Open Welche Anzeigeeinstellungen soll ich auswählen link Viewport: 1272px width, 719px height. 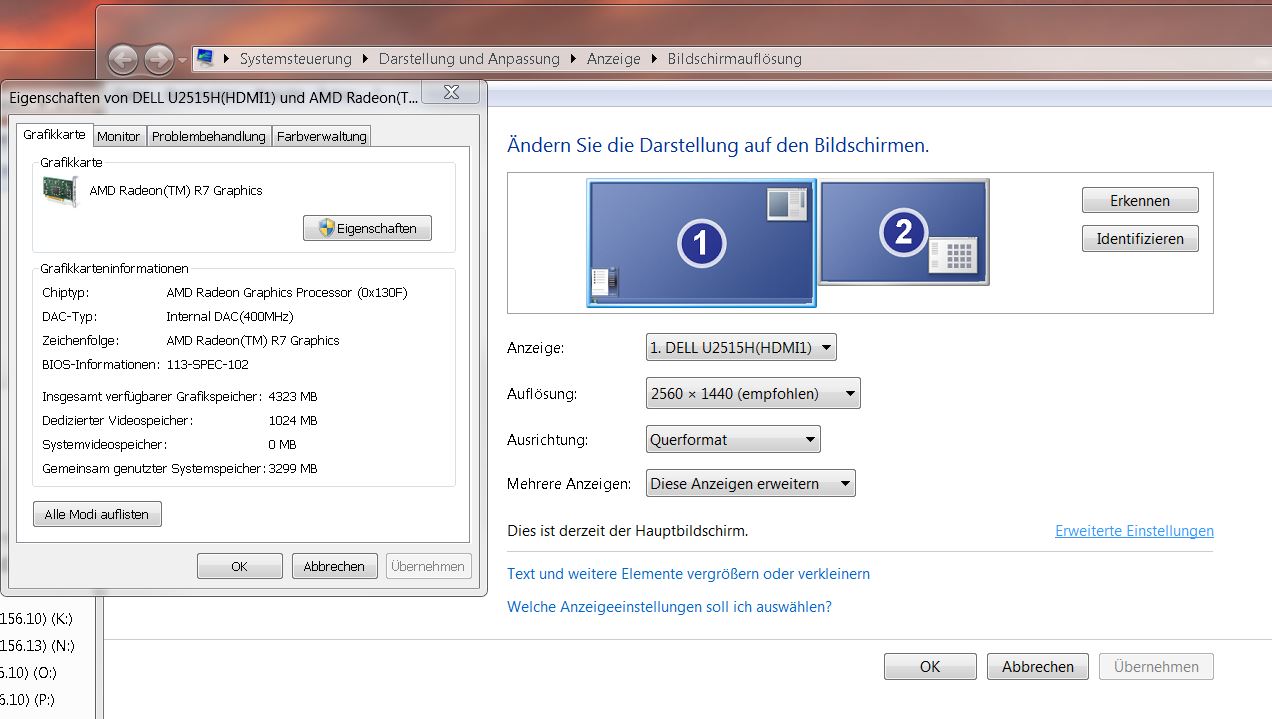pos(669,606)
